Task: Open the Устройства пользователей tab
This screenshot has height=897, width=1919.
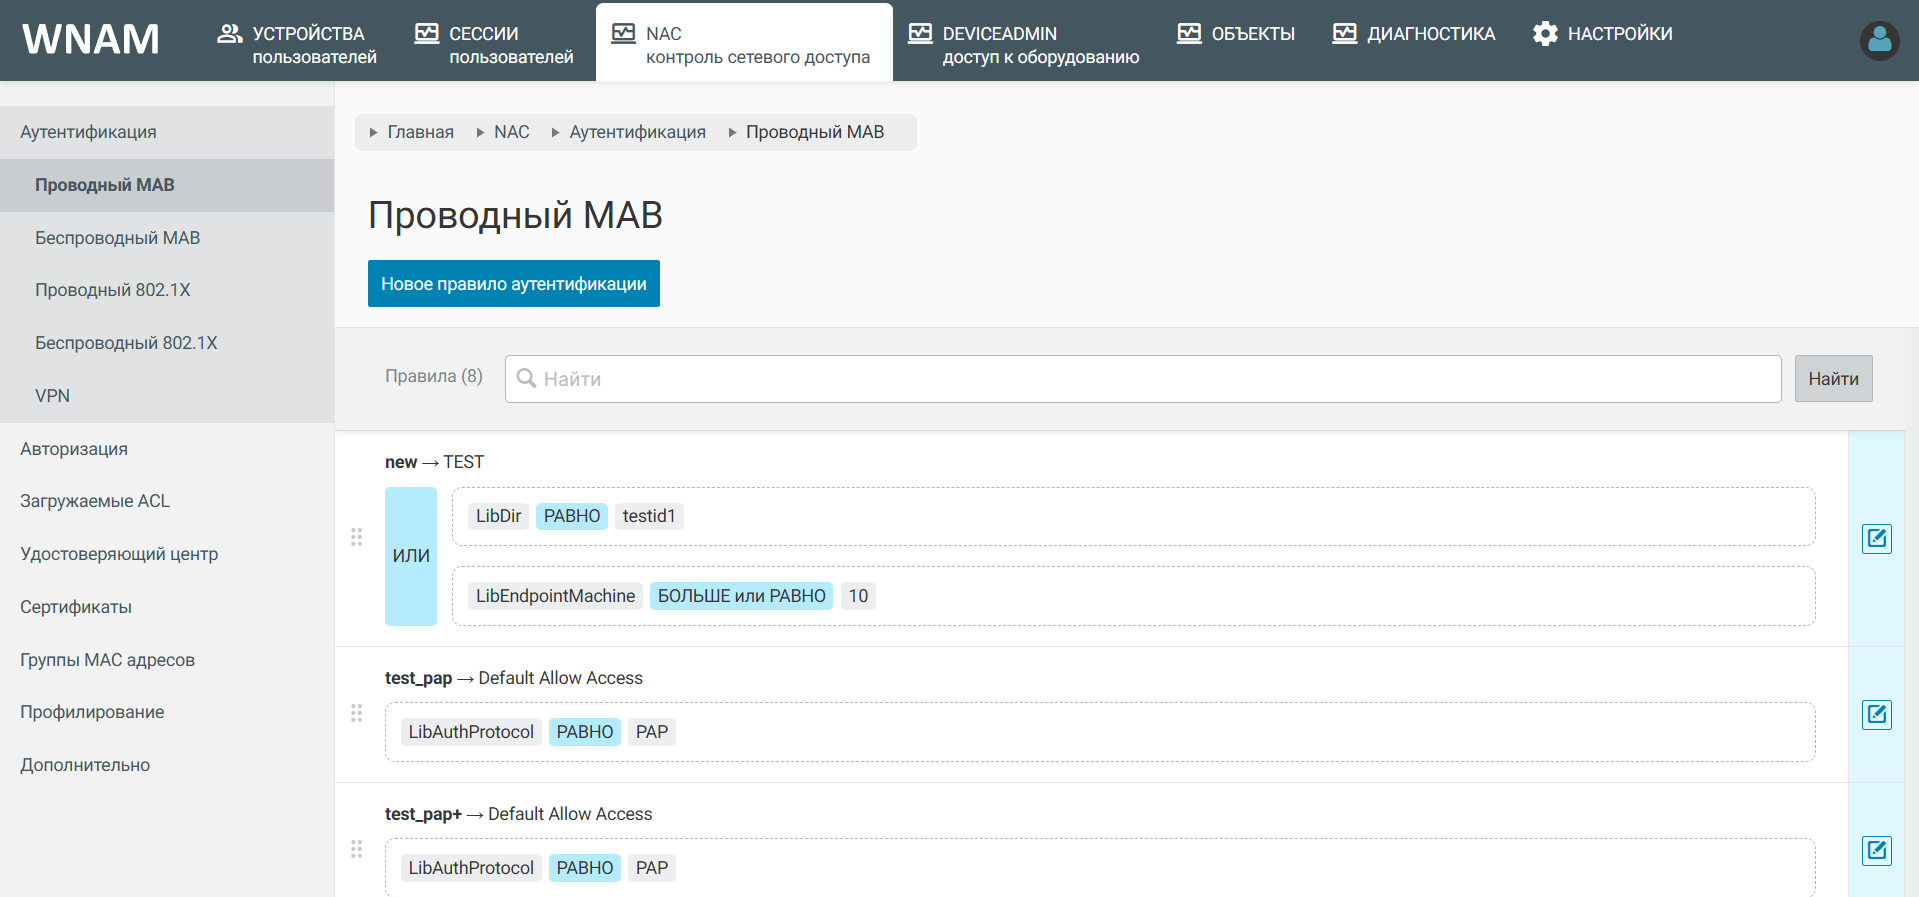Action: pos(297,45)
